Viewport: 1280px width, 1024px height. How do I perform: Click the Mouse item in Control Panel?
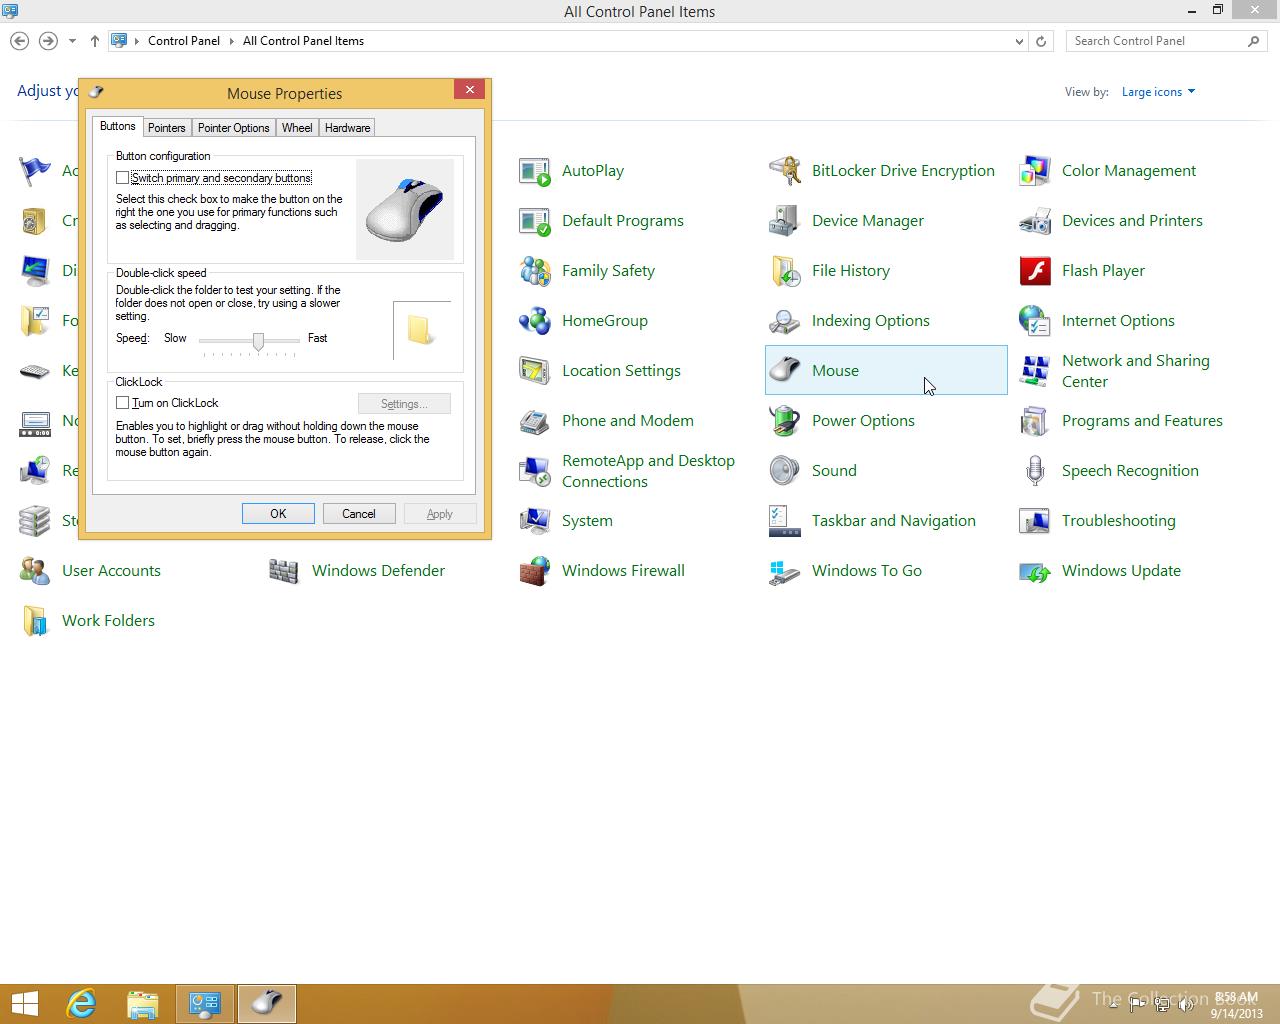coord(886,370)
